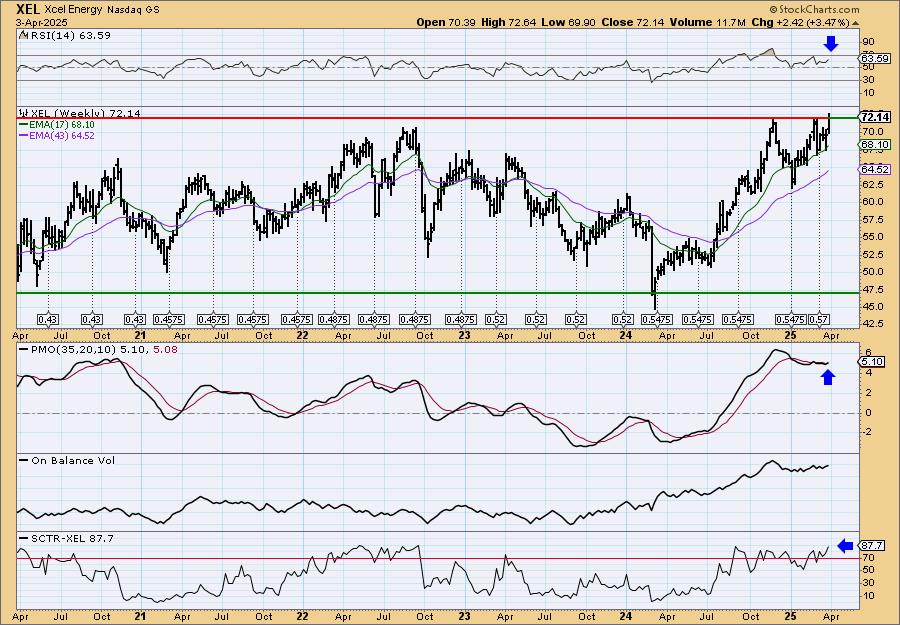The image size is (900, 625).
Task: Click the XEL (Weekly) 72.14 legend label
Action: [x=86, y=113]
